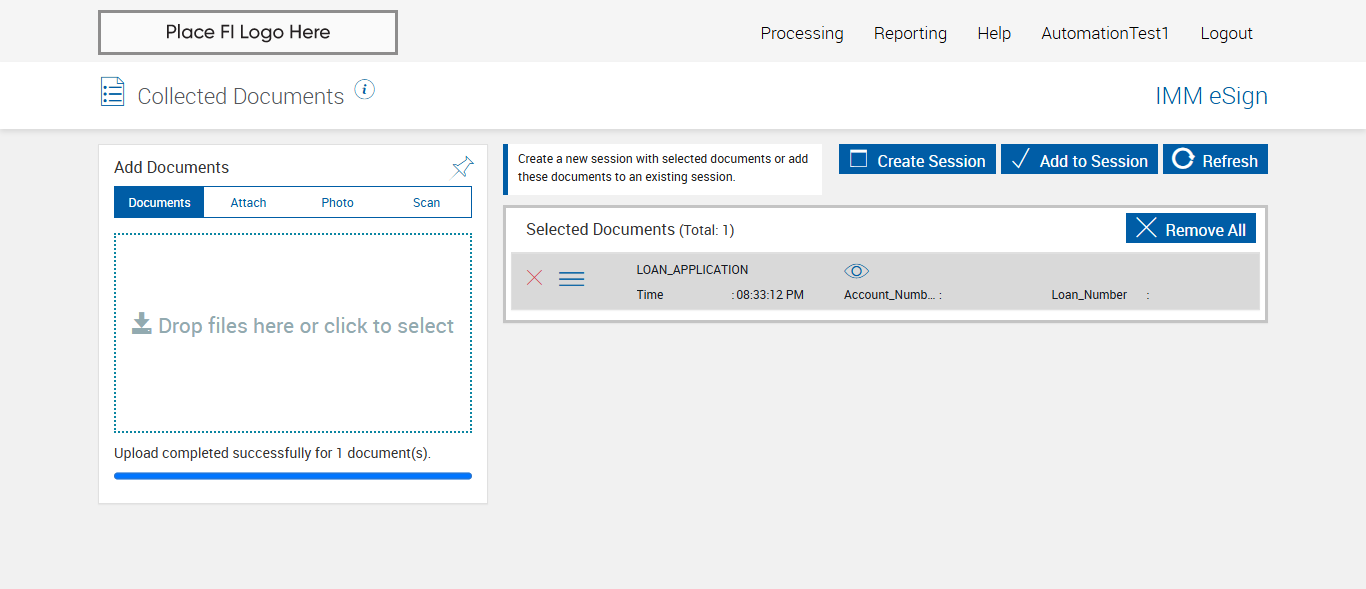
Task: Open the AutomationTest1 user menu
Action: [1105, 33]
